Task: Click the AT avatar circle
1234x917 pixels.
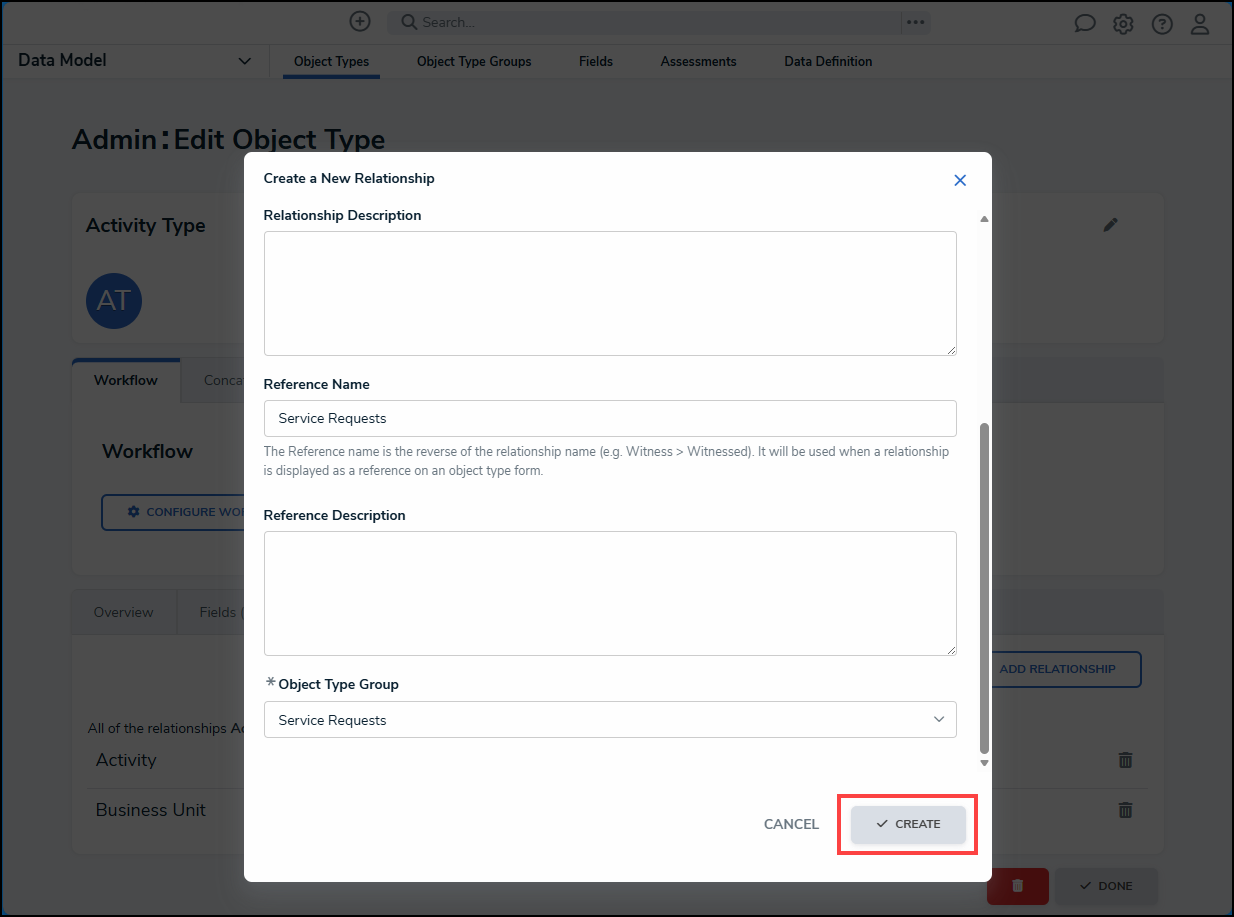Action: pyautogui.click(x=114, y=300)
